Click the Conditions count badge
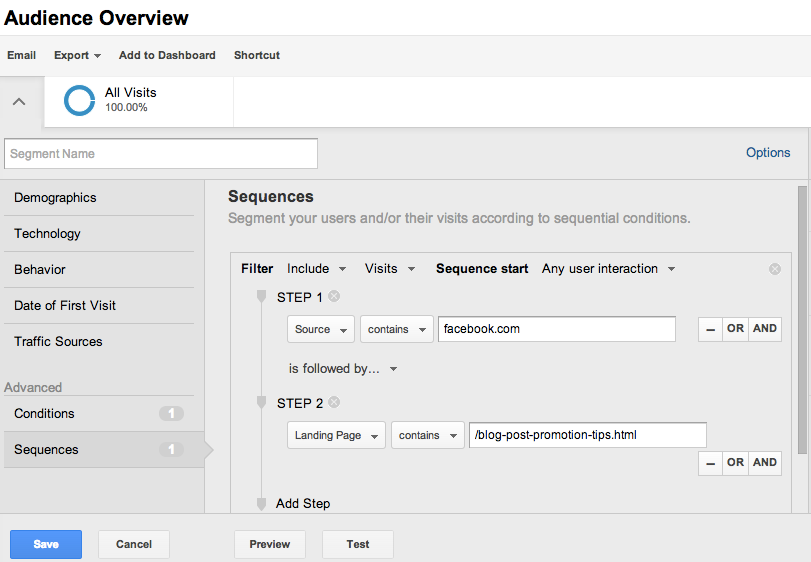 tap(171, 414)
